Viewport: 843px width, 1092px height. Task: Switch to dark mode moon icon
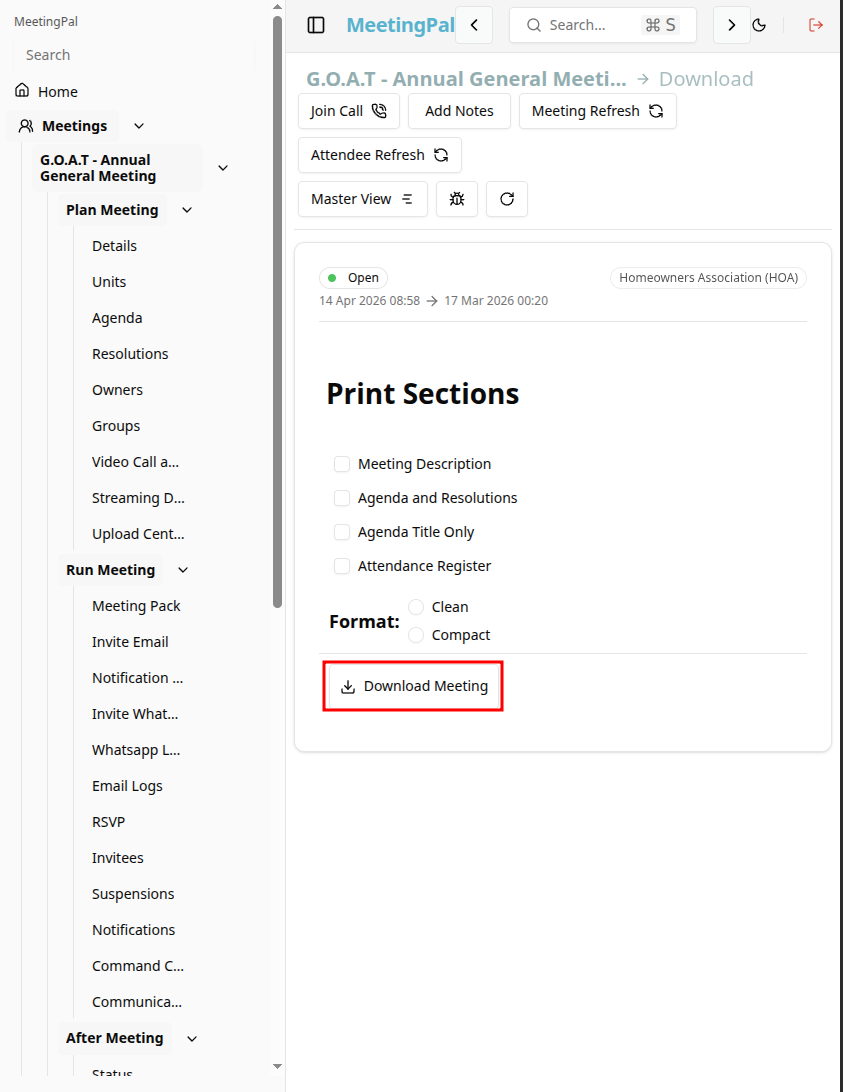(x=759, y=25)
